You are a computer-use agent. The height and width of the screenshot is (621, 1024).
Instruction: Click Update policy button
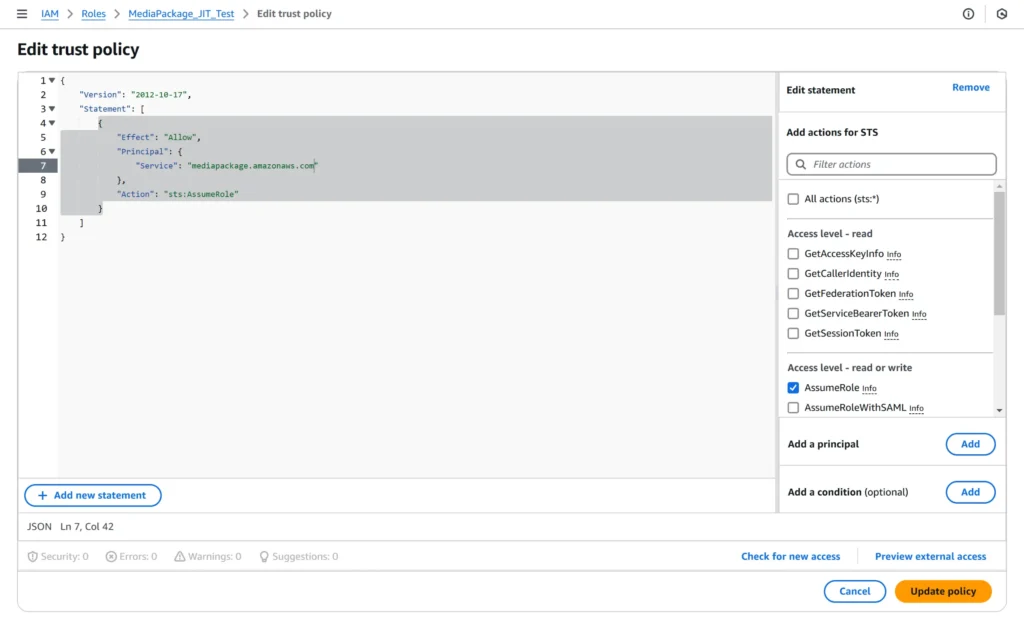tap(943, 592)
